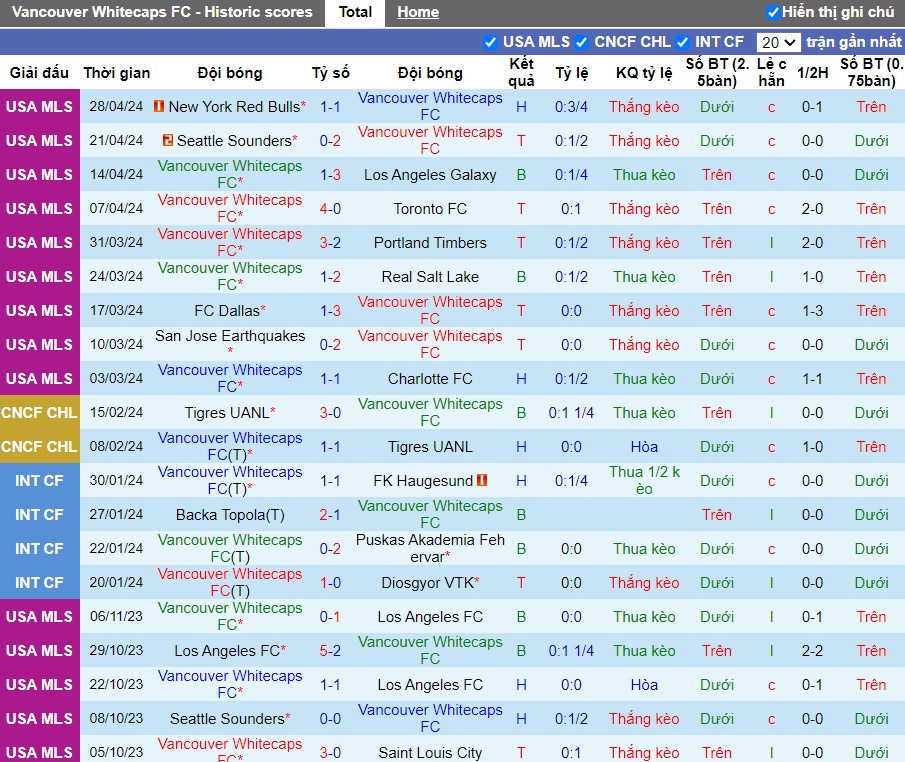Click the Vancouver Whitecaps FC - Historic scores title

pyautogui.click(x=162, y=12)
